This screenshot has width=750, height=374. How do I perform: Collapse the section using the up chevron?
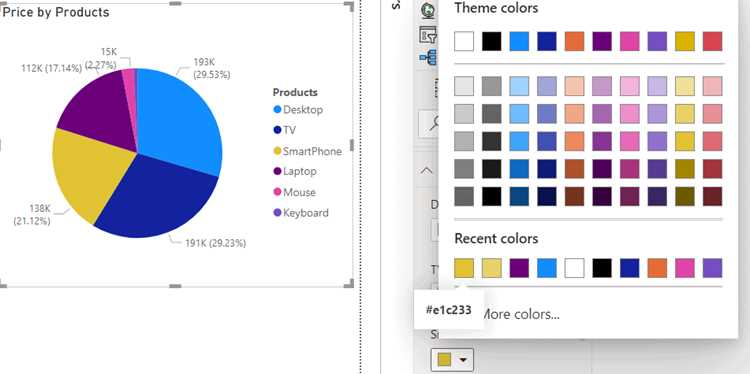click(x=426, y=170)
